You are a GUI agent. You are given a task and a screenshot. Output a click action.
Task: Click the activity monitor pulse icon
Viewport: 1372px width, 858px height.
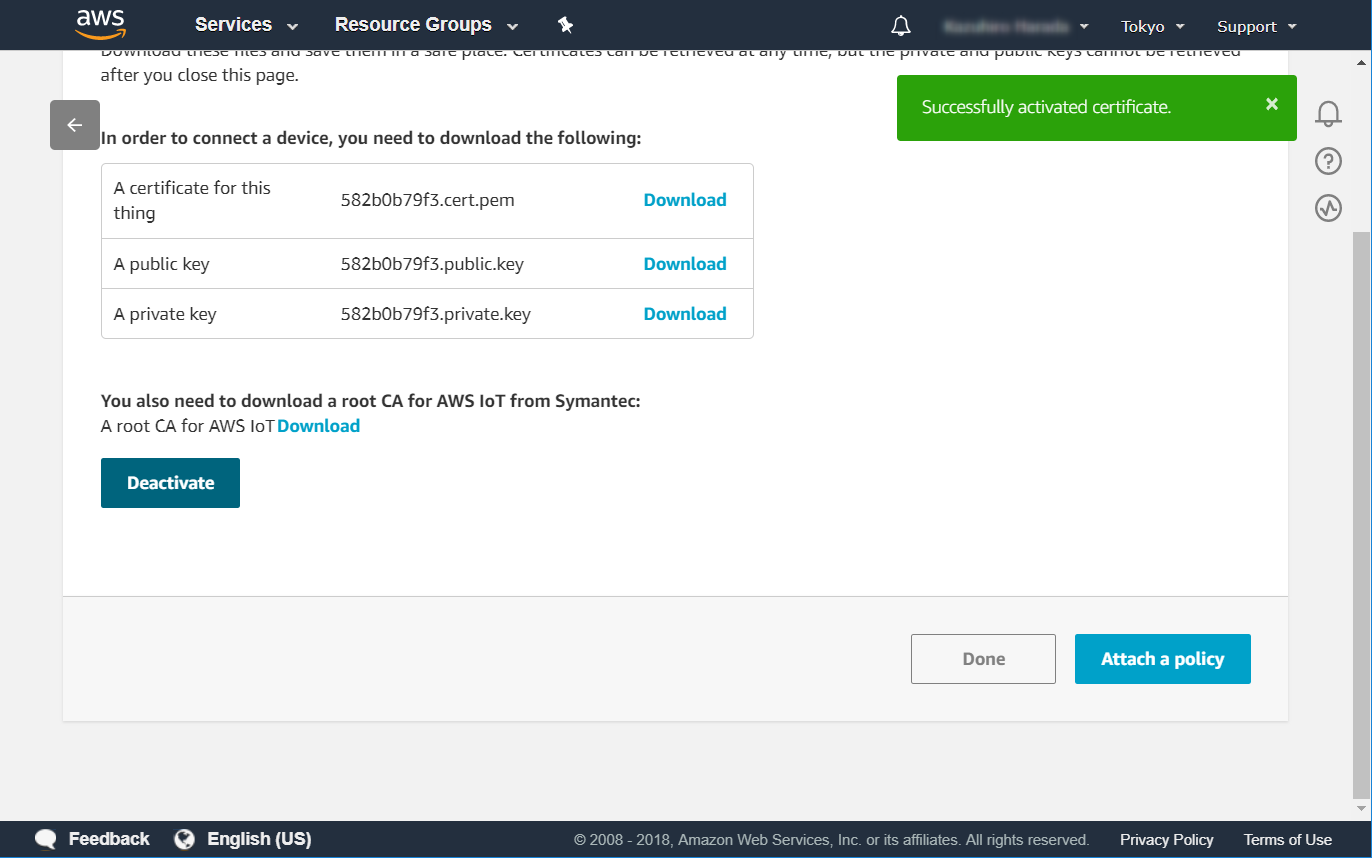click(1328, 208)
